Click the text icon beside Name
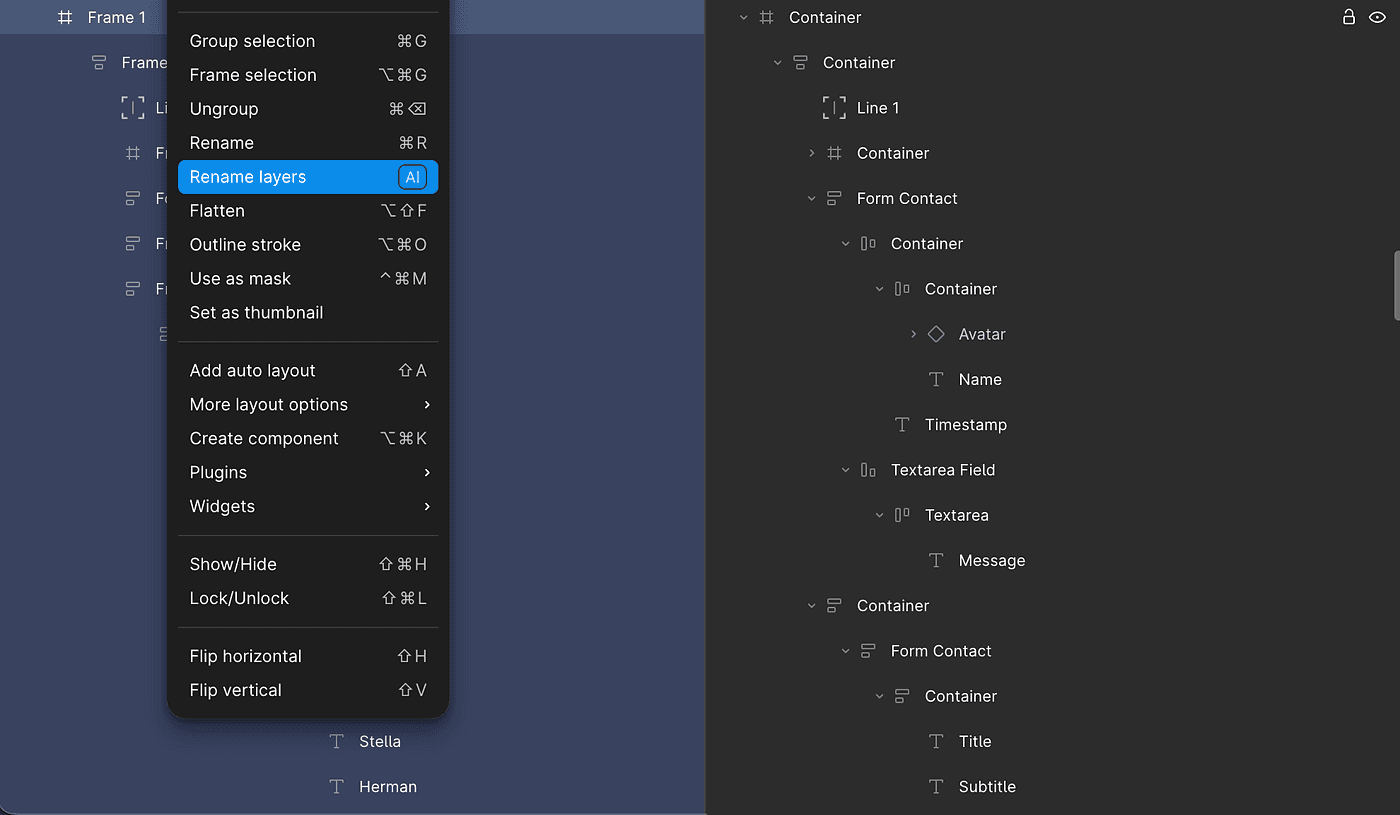Image resolution: width=1400 pixels, height=815 pixels. coord(936,379)
